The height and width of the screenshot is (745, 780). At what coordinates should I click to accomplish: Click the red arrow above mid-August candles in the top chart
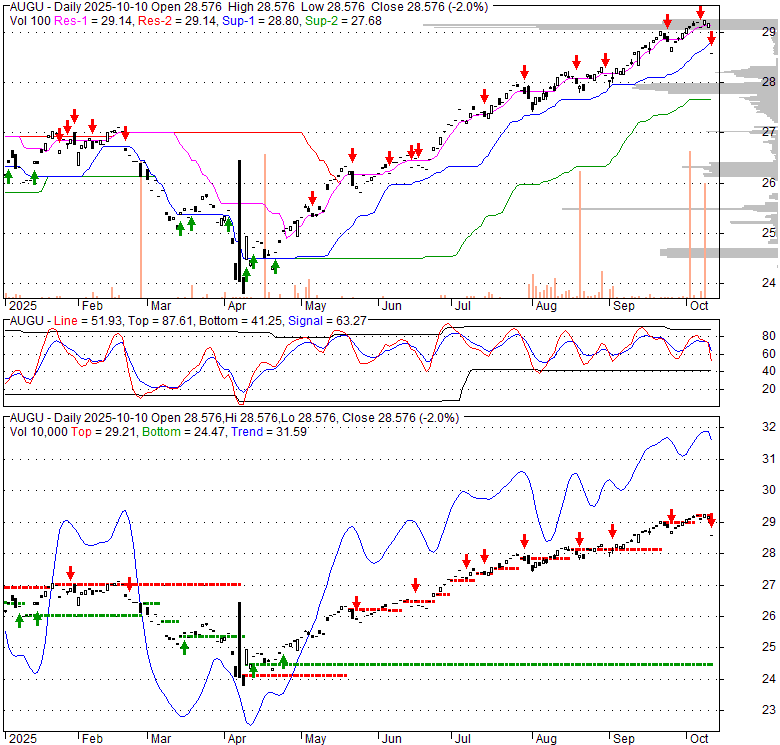click(575, 61)
